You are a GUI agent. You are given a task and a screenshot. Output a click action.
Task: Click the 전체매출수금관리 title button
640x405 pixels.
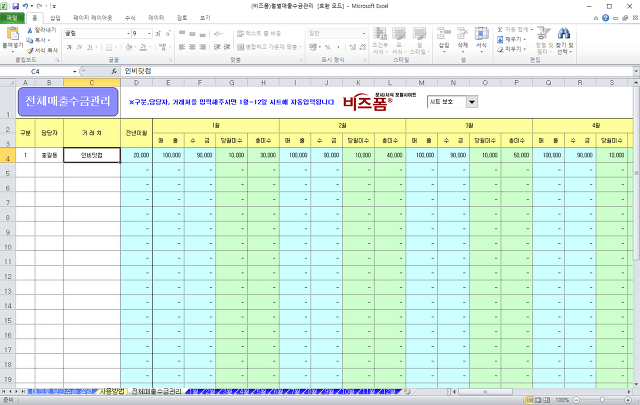[x=68, y=101]
